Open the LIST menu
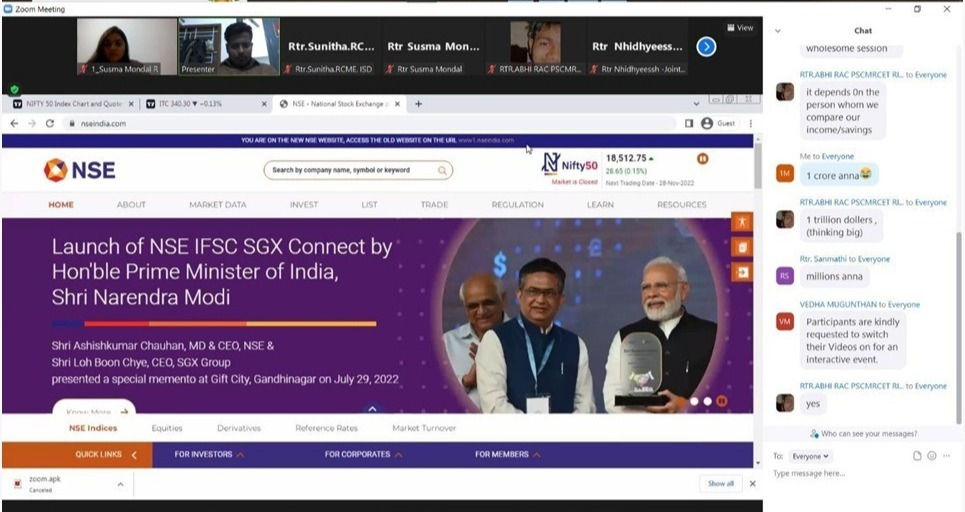 [369, 204]
